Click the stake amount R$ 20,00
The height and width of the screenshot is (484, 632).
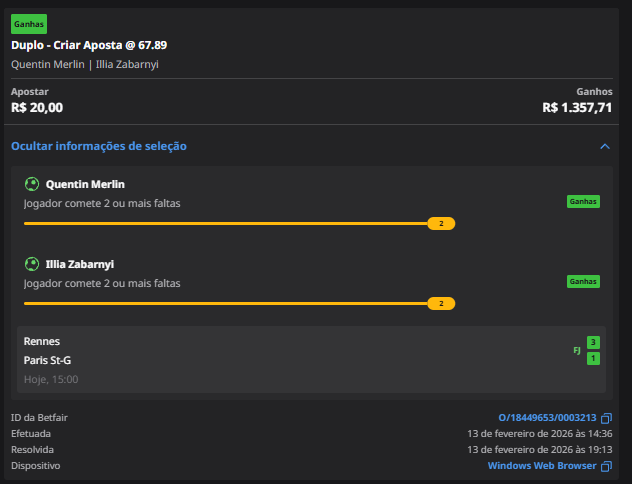pyautogui.click(x=37, y=108)
